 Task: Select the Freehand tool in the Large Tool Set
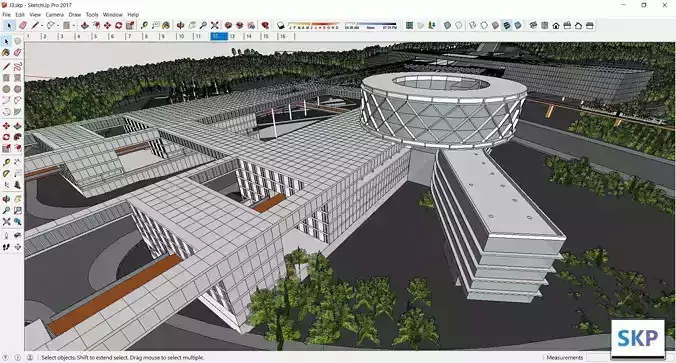pos(17,66)
